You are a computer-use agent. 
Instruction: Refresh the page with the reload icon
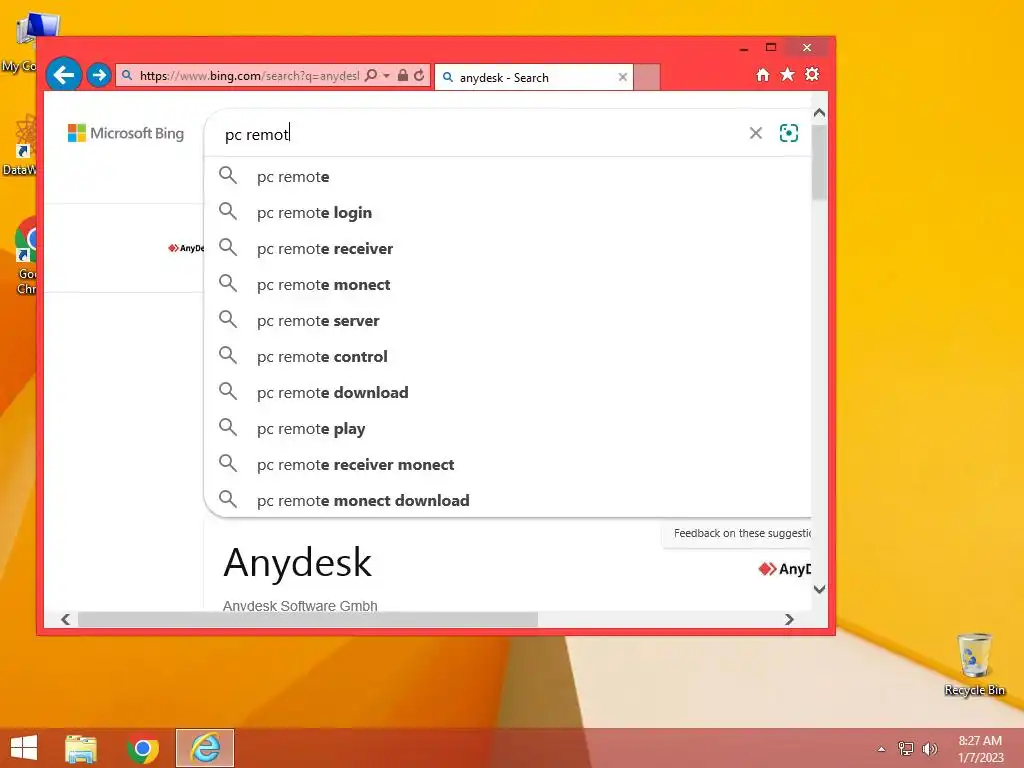coord(419,76)
